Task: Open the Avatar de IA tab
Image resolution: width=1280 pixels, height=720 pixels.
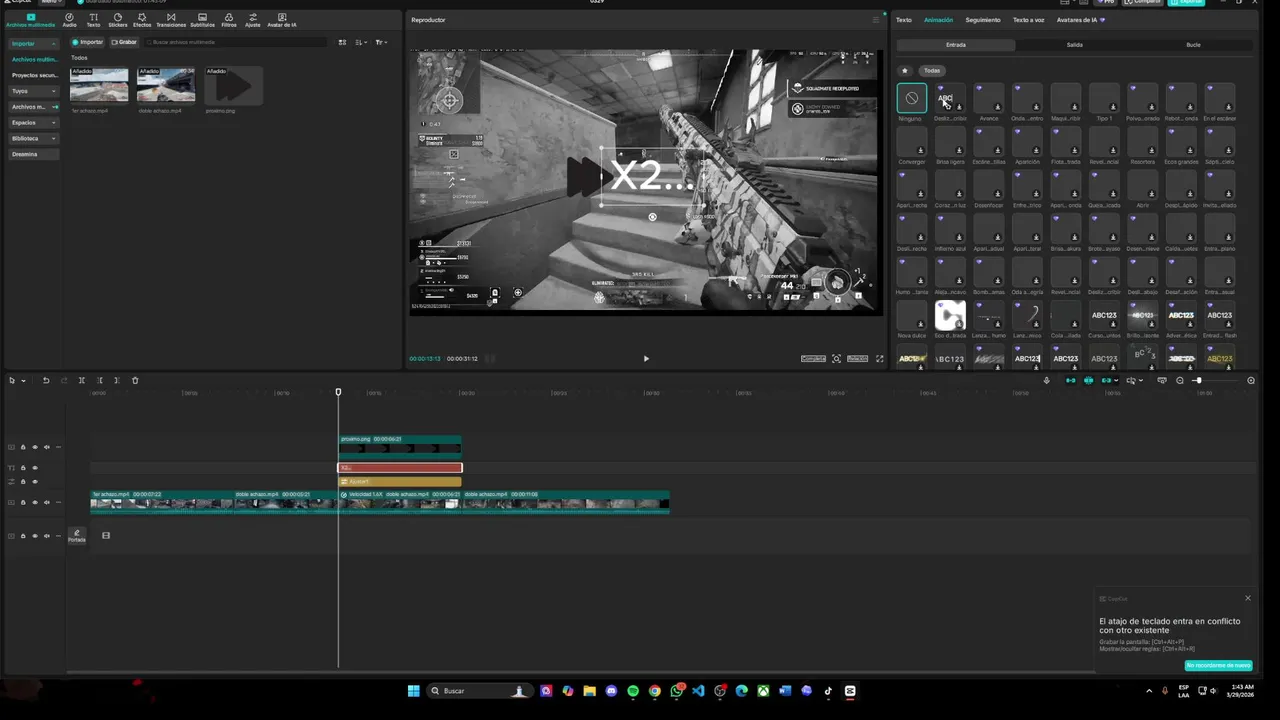Action: pyautogui.click(x=282, y=20)
